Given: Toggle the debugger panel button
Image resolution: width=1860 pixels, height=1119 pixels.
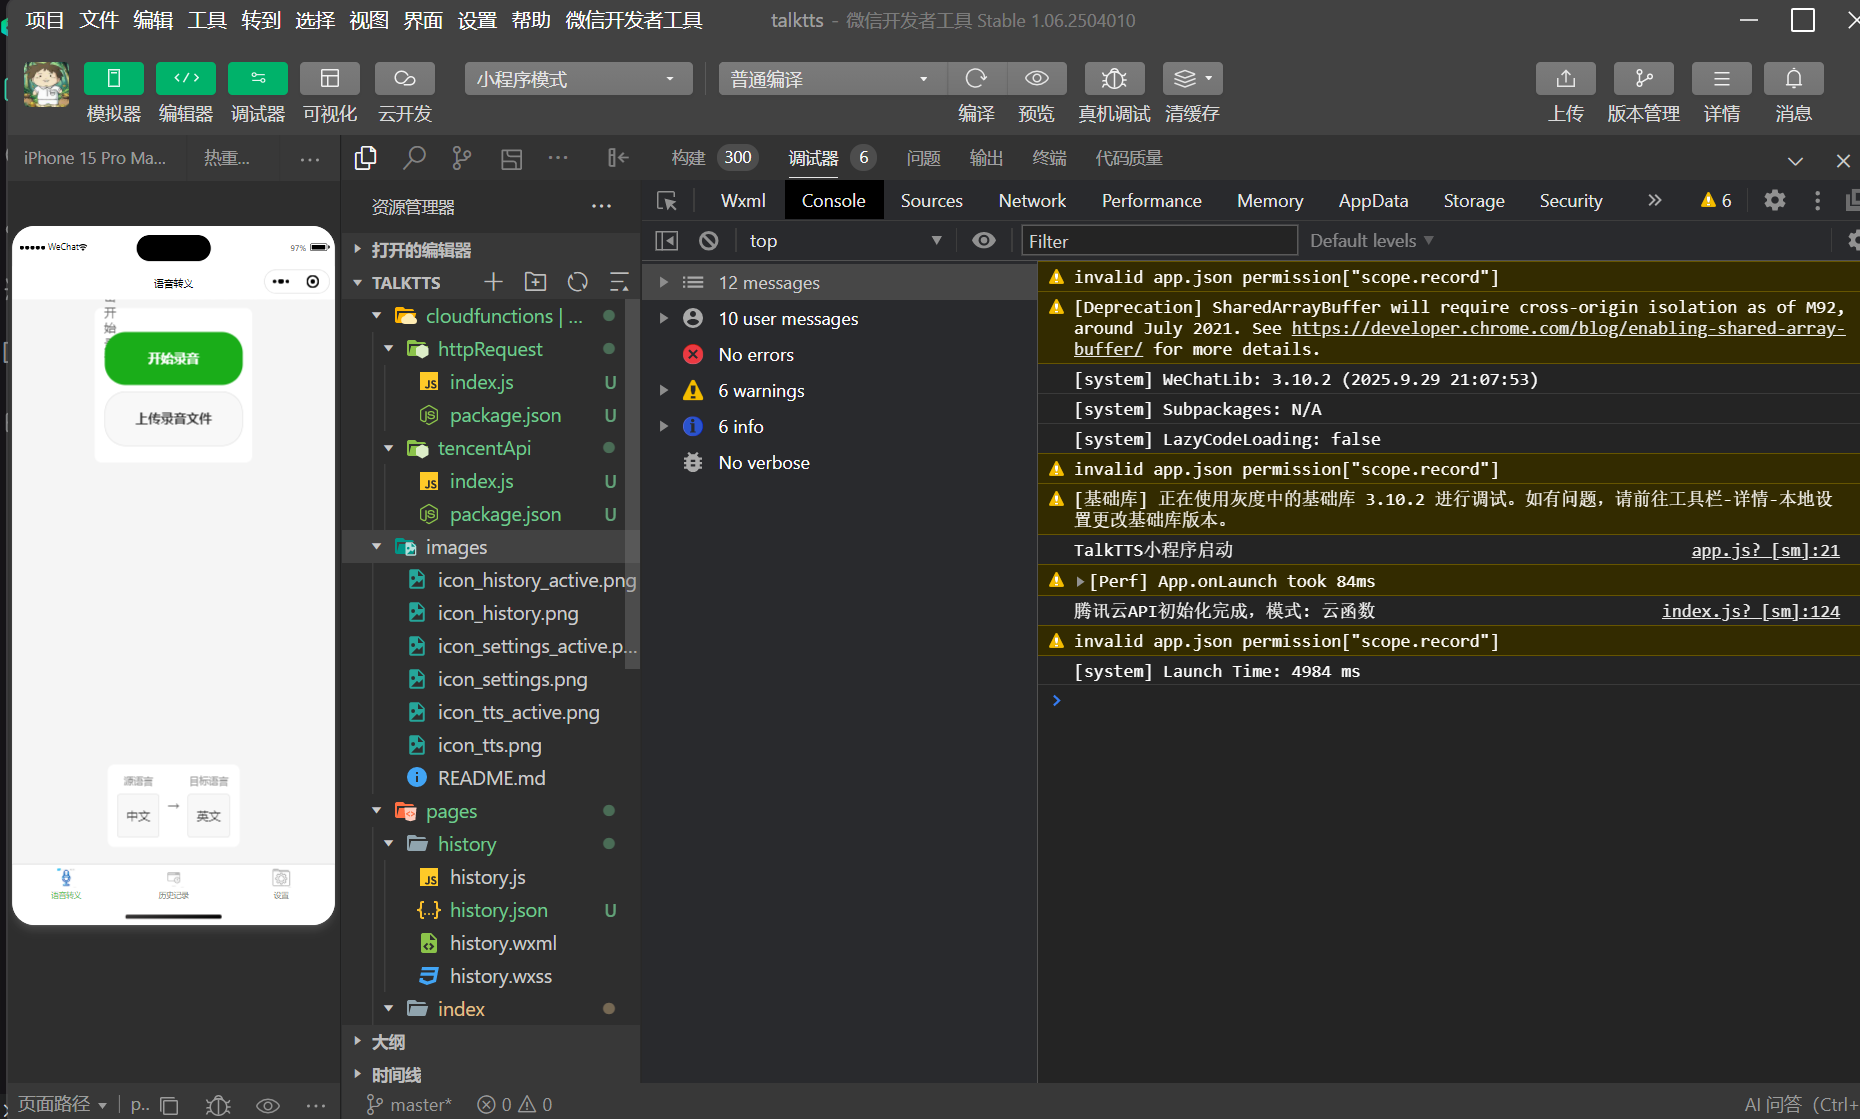Looking at the screenshot, I should click(x=258, y=79).
